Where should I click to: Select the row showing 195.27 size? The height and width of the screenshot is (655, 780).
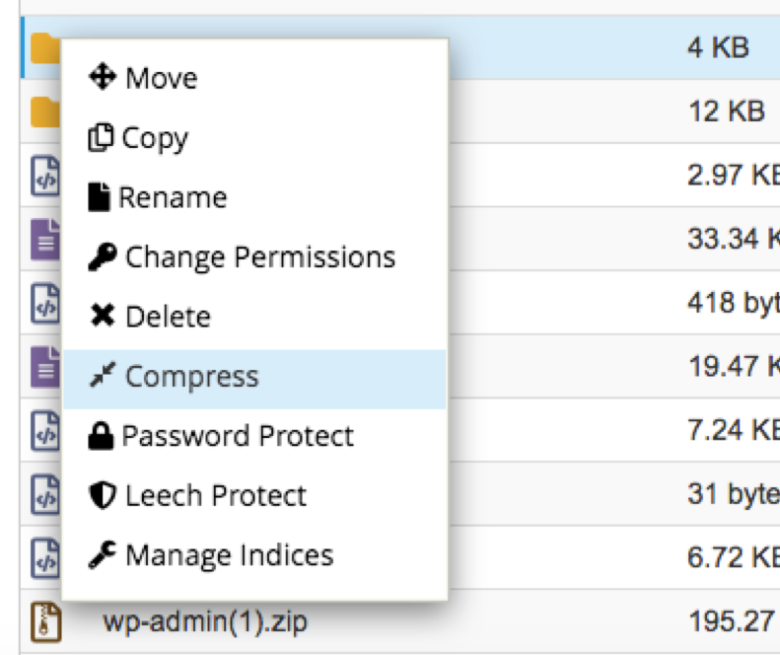pyautogui.click(x=400, y=621)
